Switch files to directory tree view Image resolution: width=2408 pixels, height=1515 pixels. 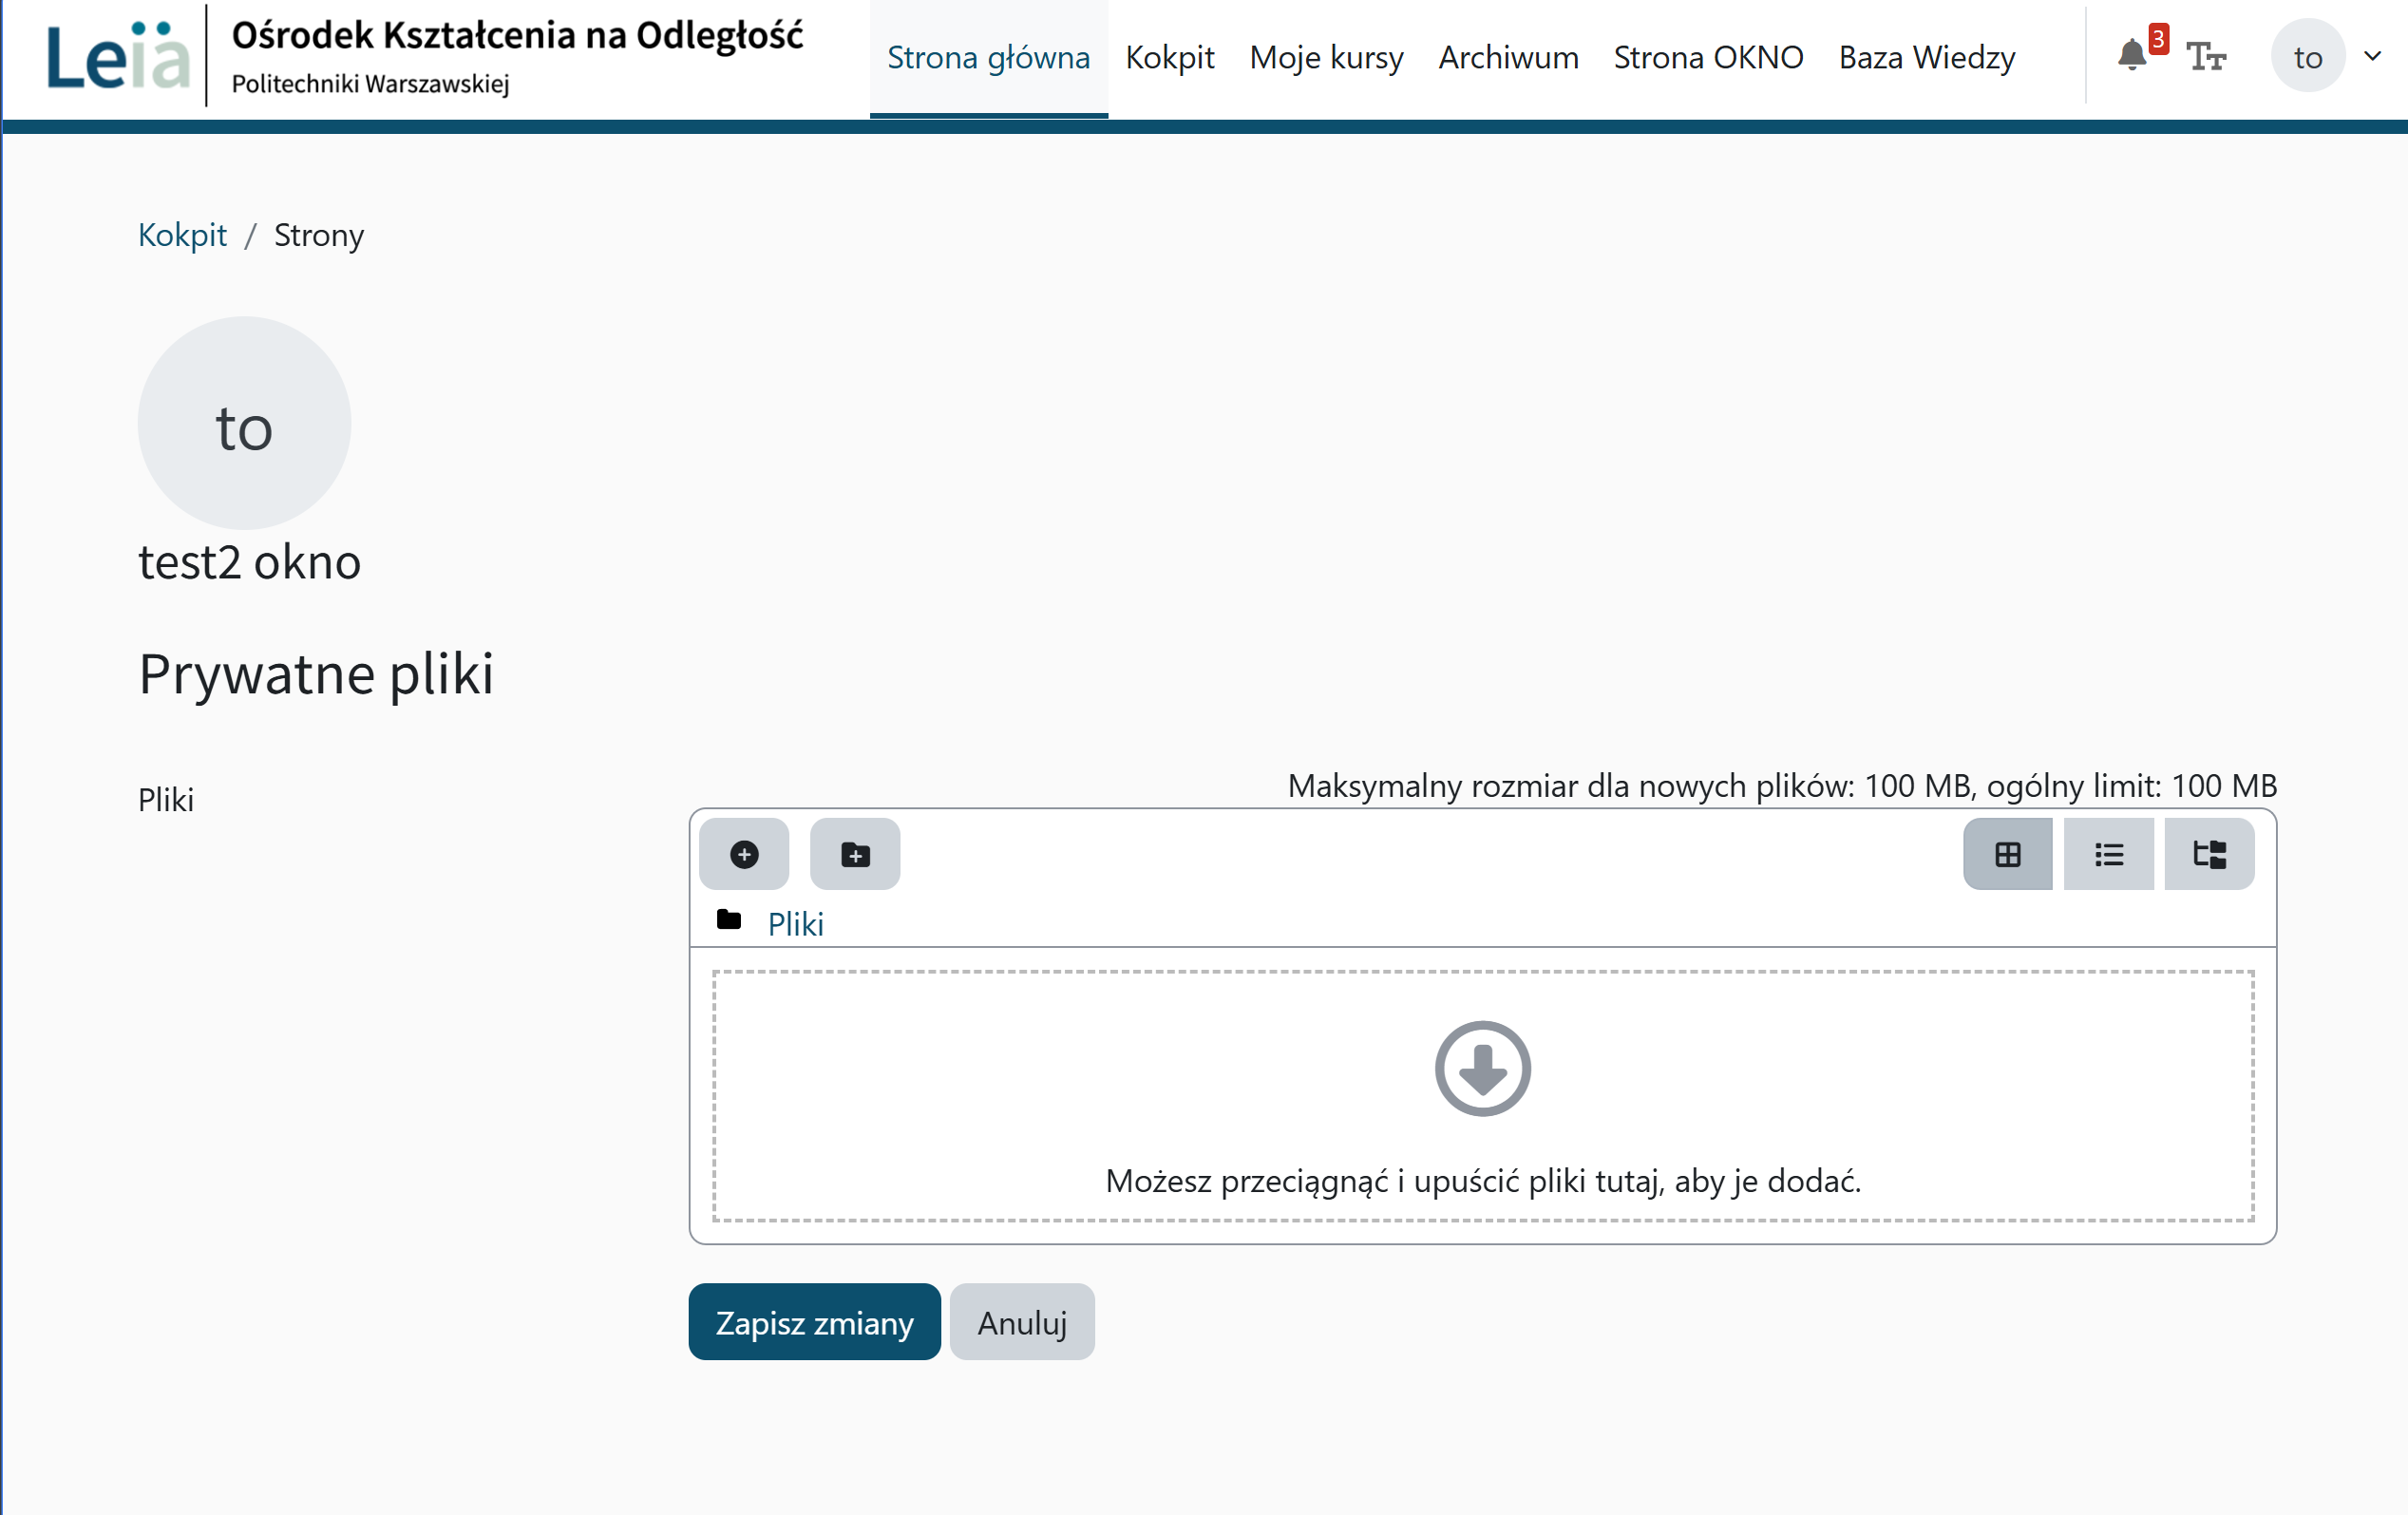(x=2209, y=854)
